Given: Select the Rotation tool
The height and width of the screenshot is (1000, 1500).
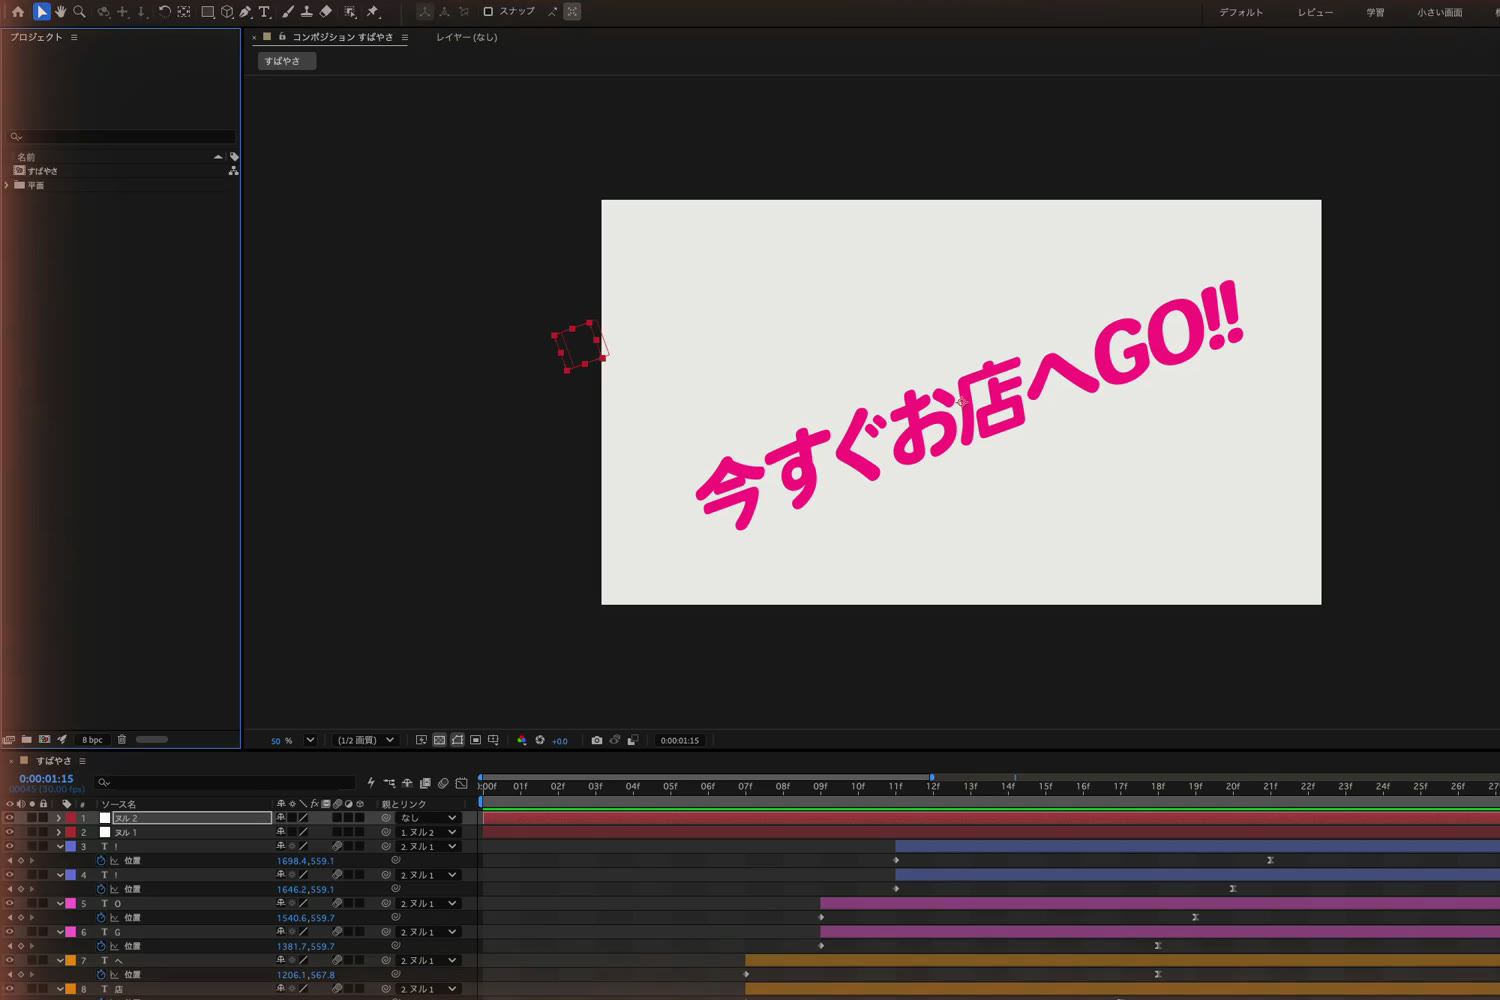Looking at the screenshot, I should point(165,12).
